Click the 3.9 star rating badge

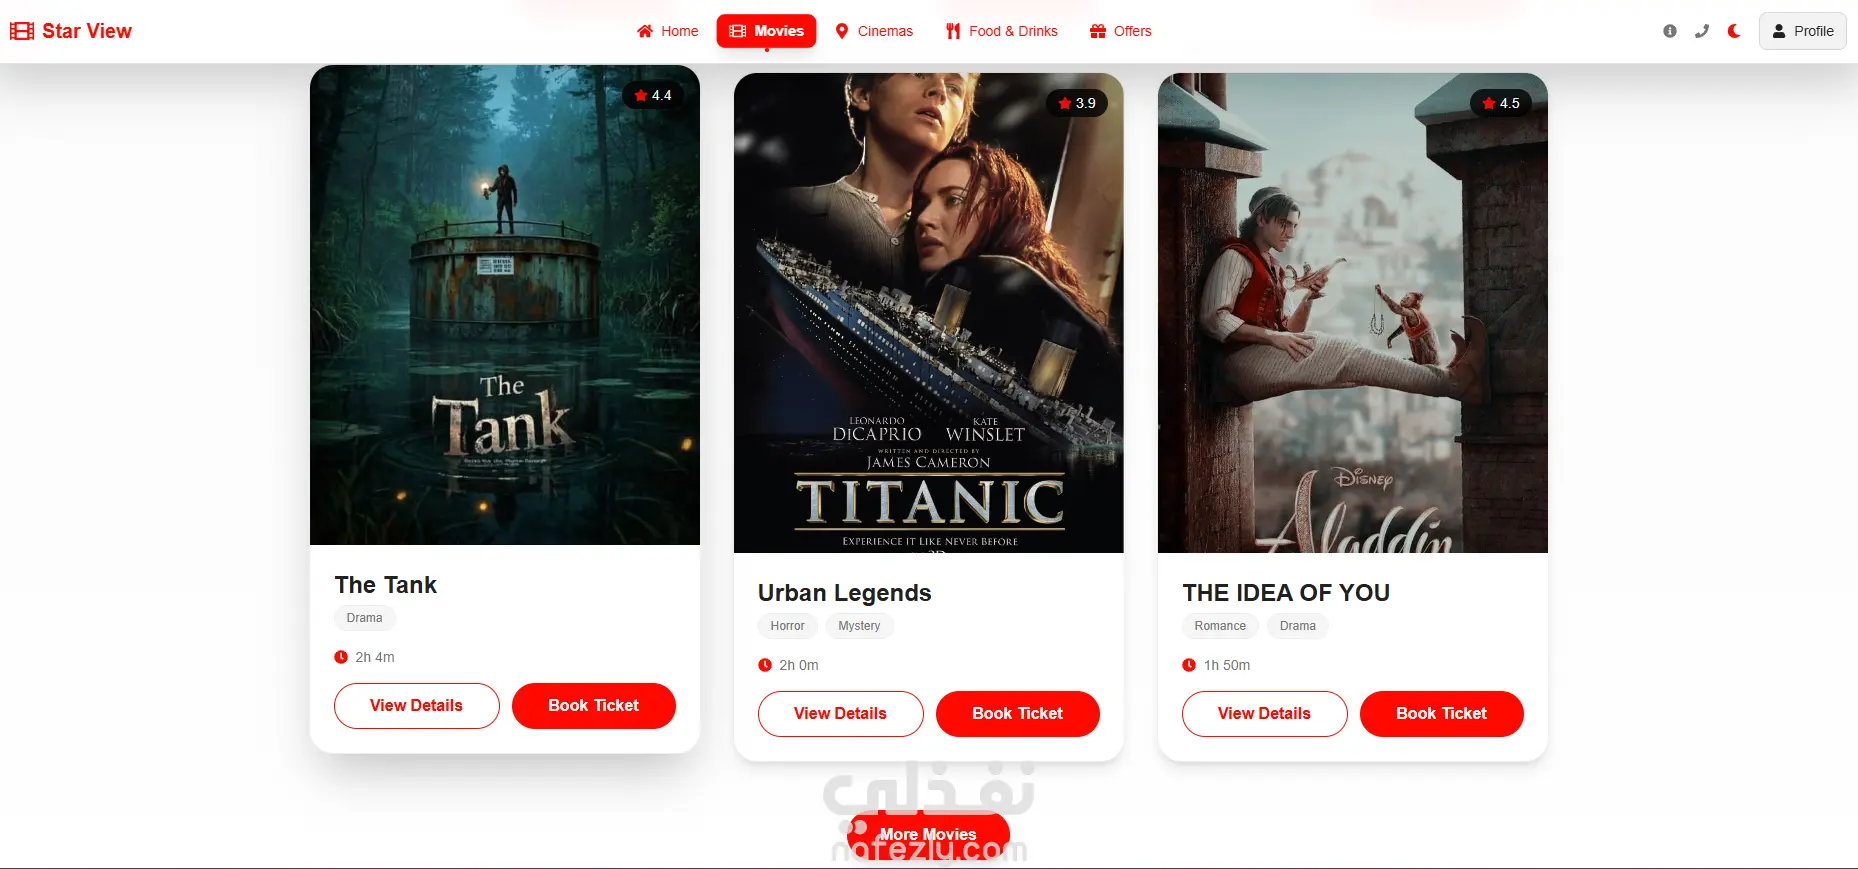[x=1077, y=103]
